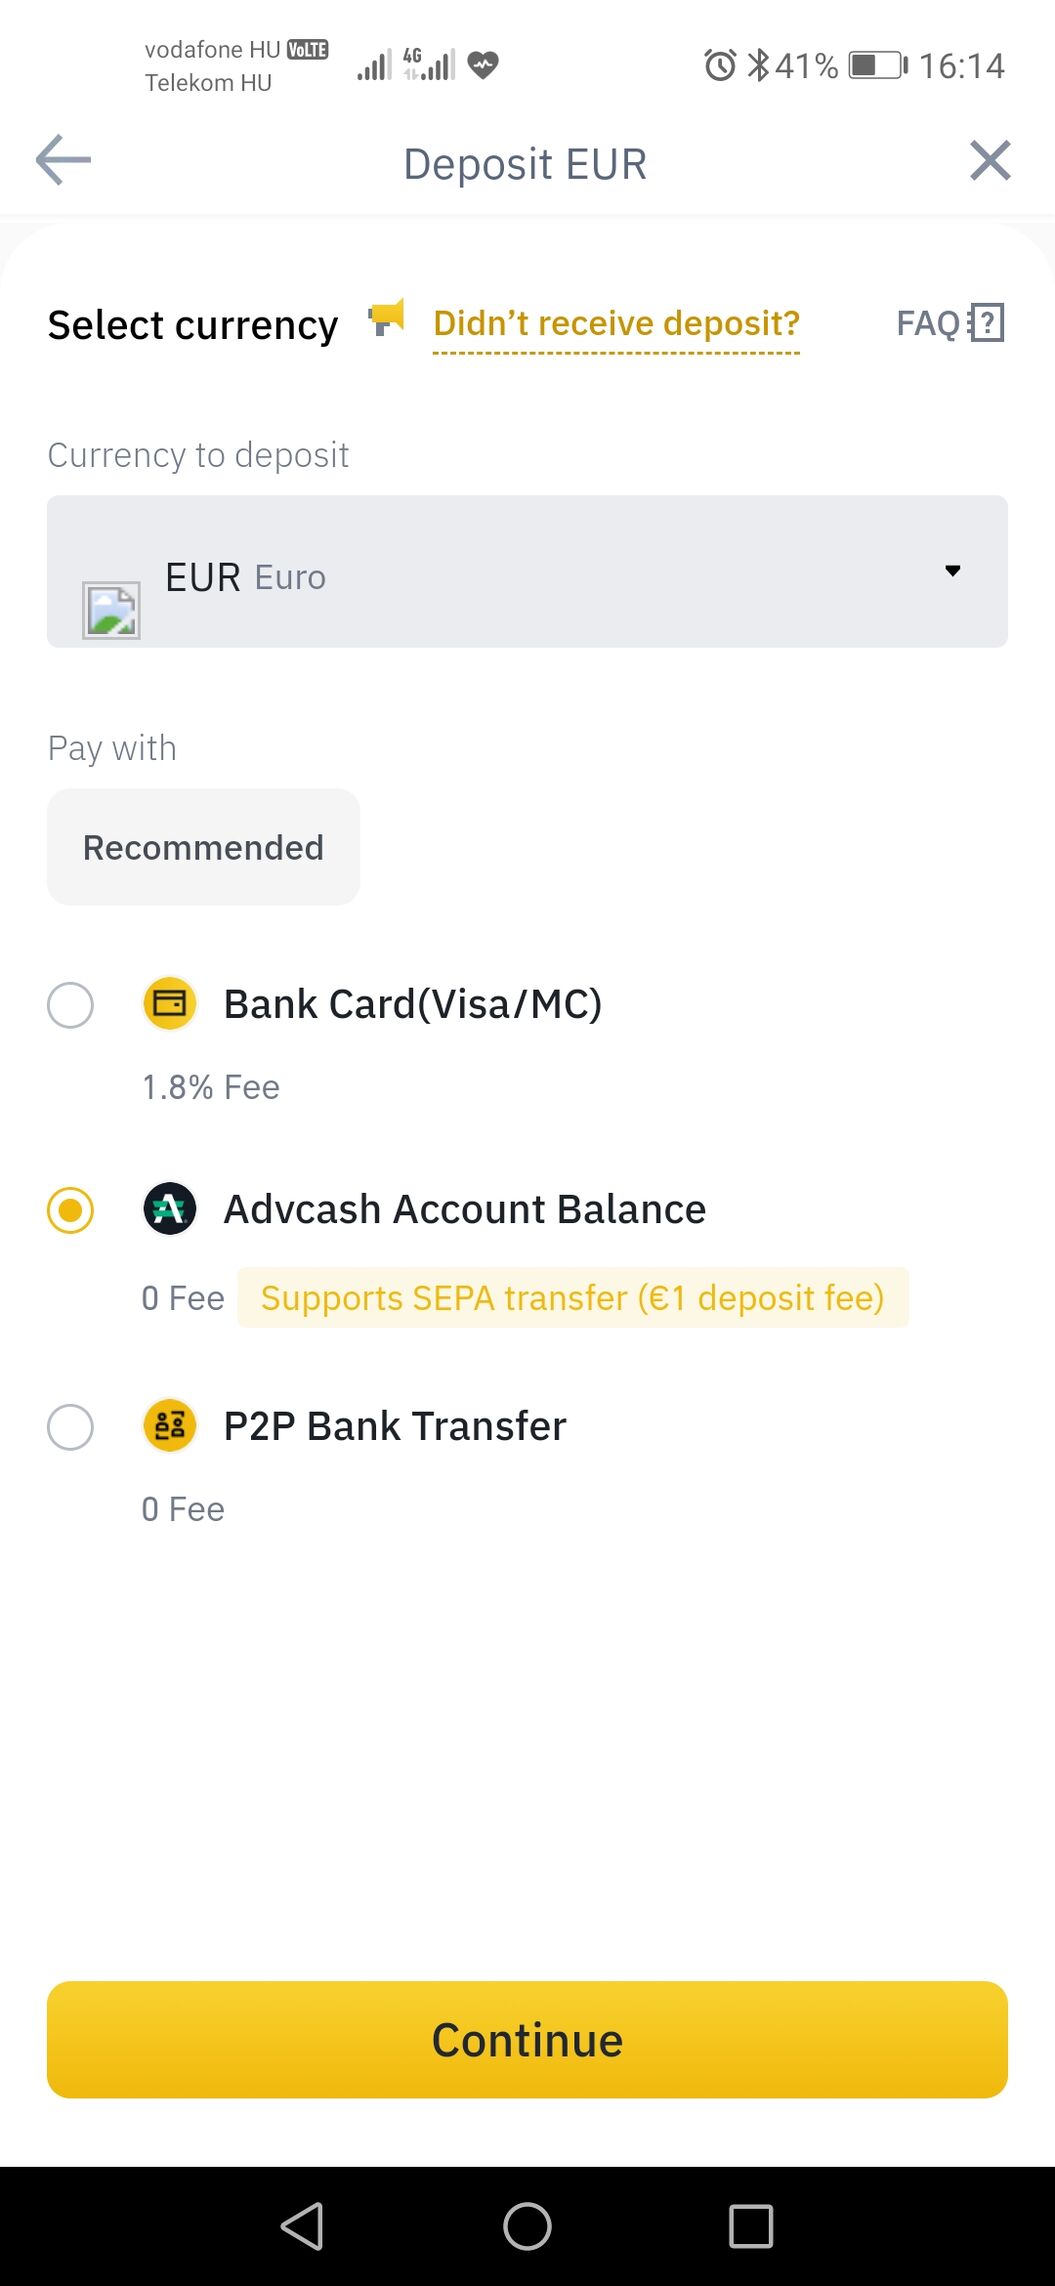Open the currency dropdown arrow
Viewport: 1055px width, 2286px height.
(x=953, y=571)
